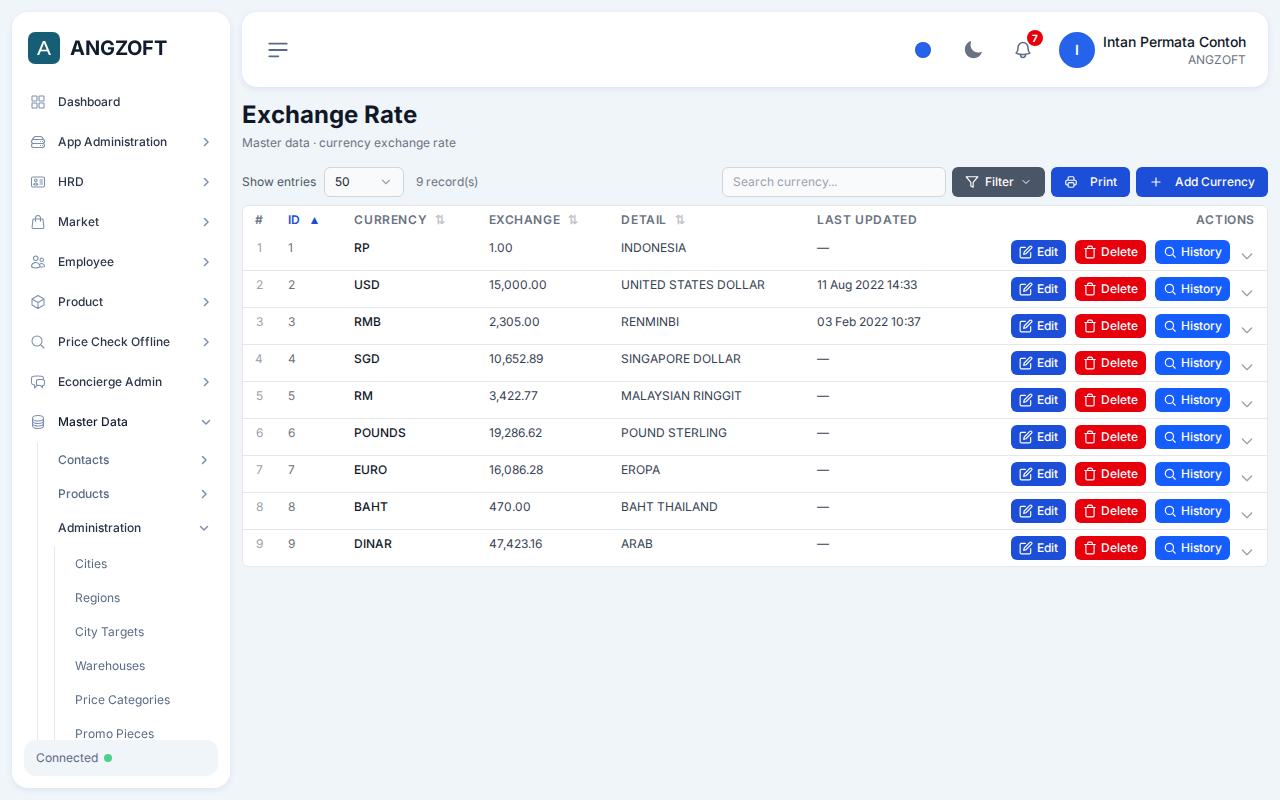Edit the BAHT currency row
1280x800 pixels.
point(1038,511)
